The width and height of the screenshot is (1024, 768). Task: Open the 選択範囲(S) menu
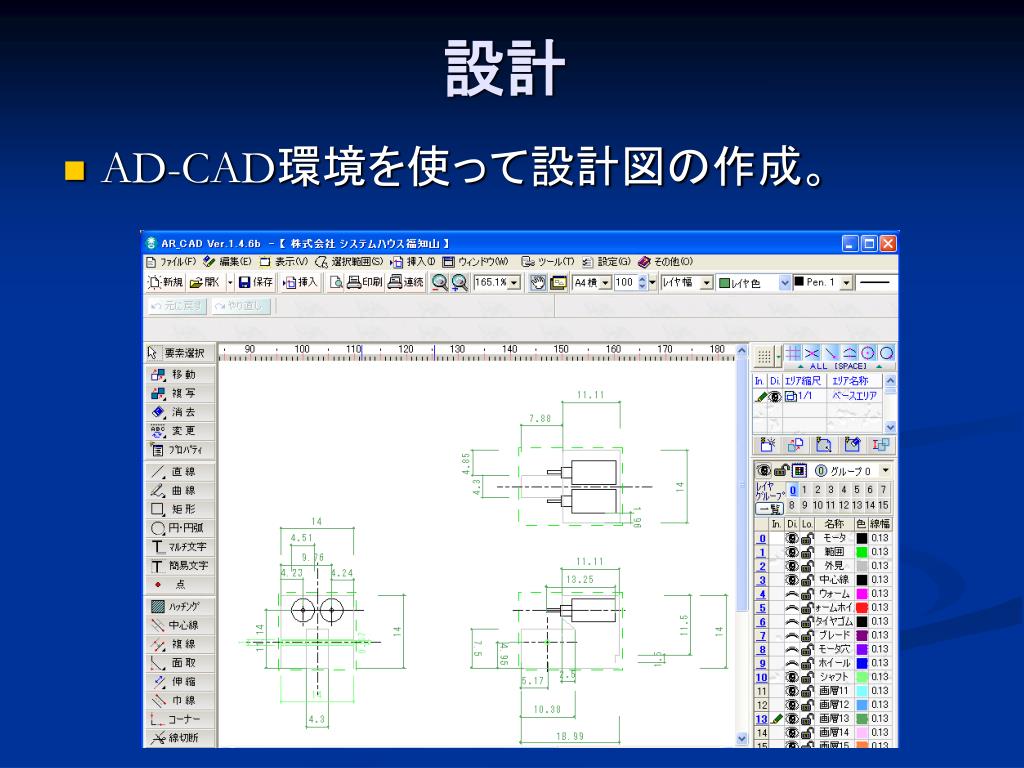[349, 262]
